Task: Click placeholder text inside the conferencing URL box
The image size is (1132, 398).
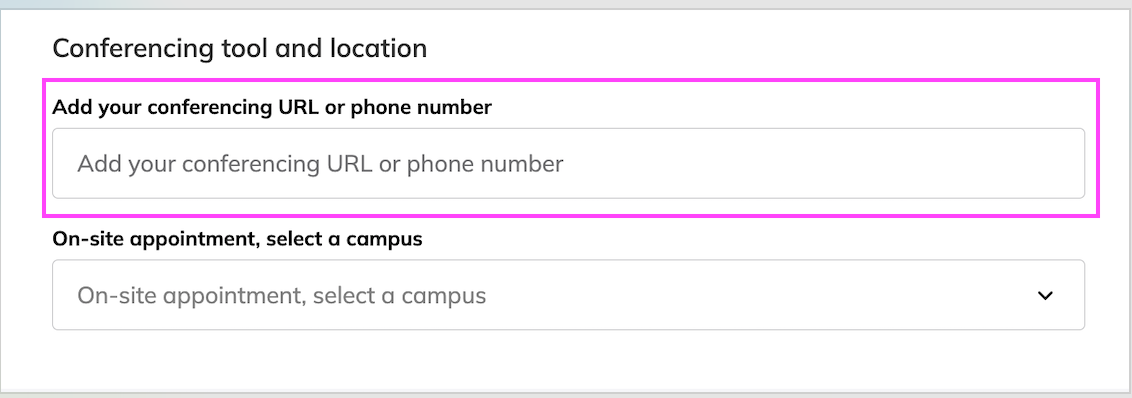Action: coord(321,164)
